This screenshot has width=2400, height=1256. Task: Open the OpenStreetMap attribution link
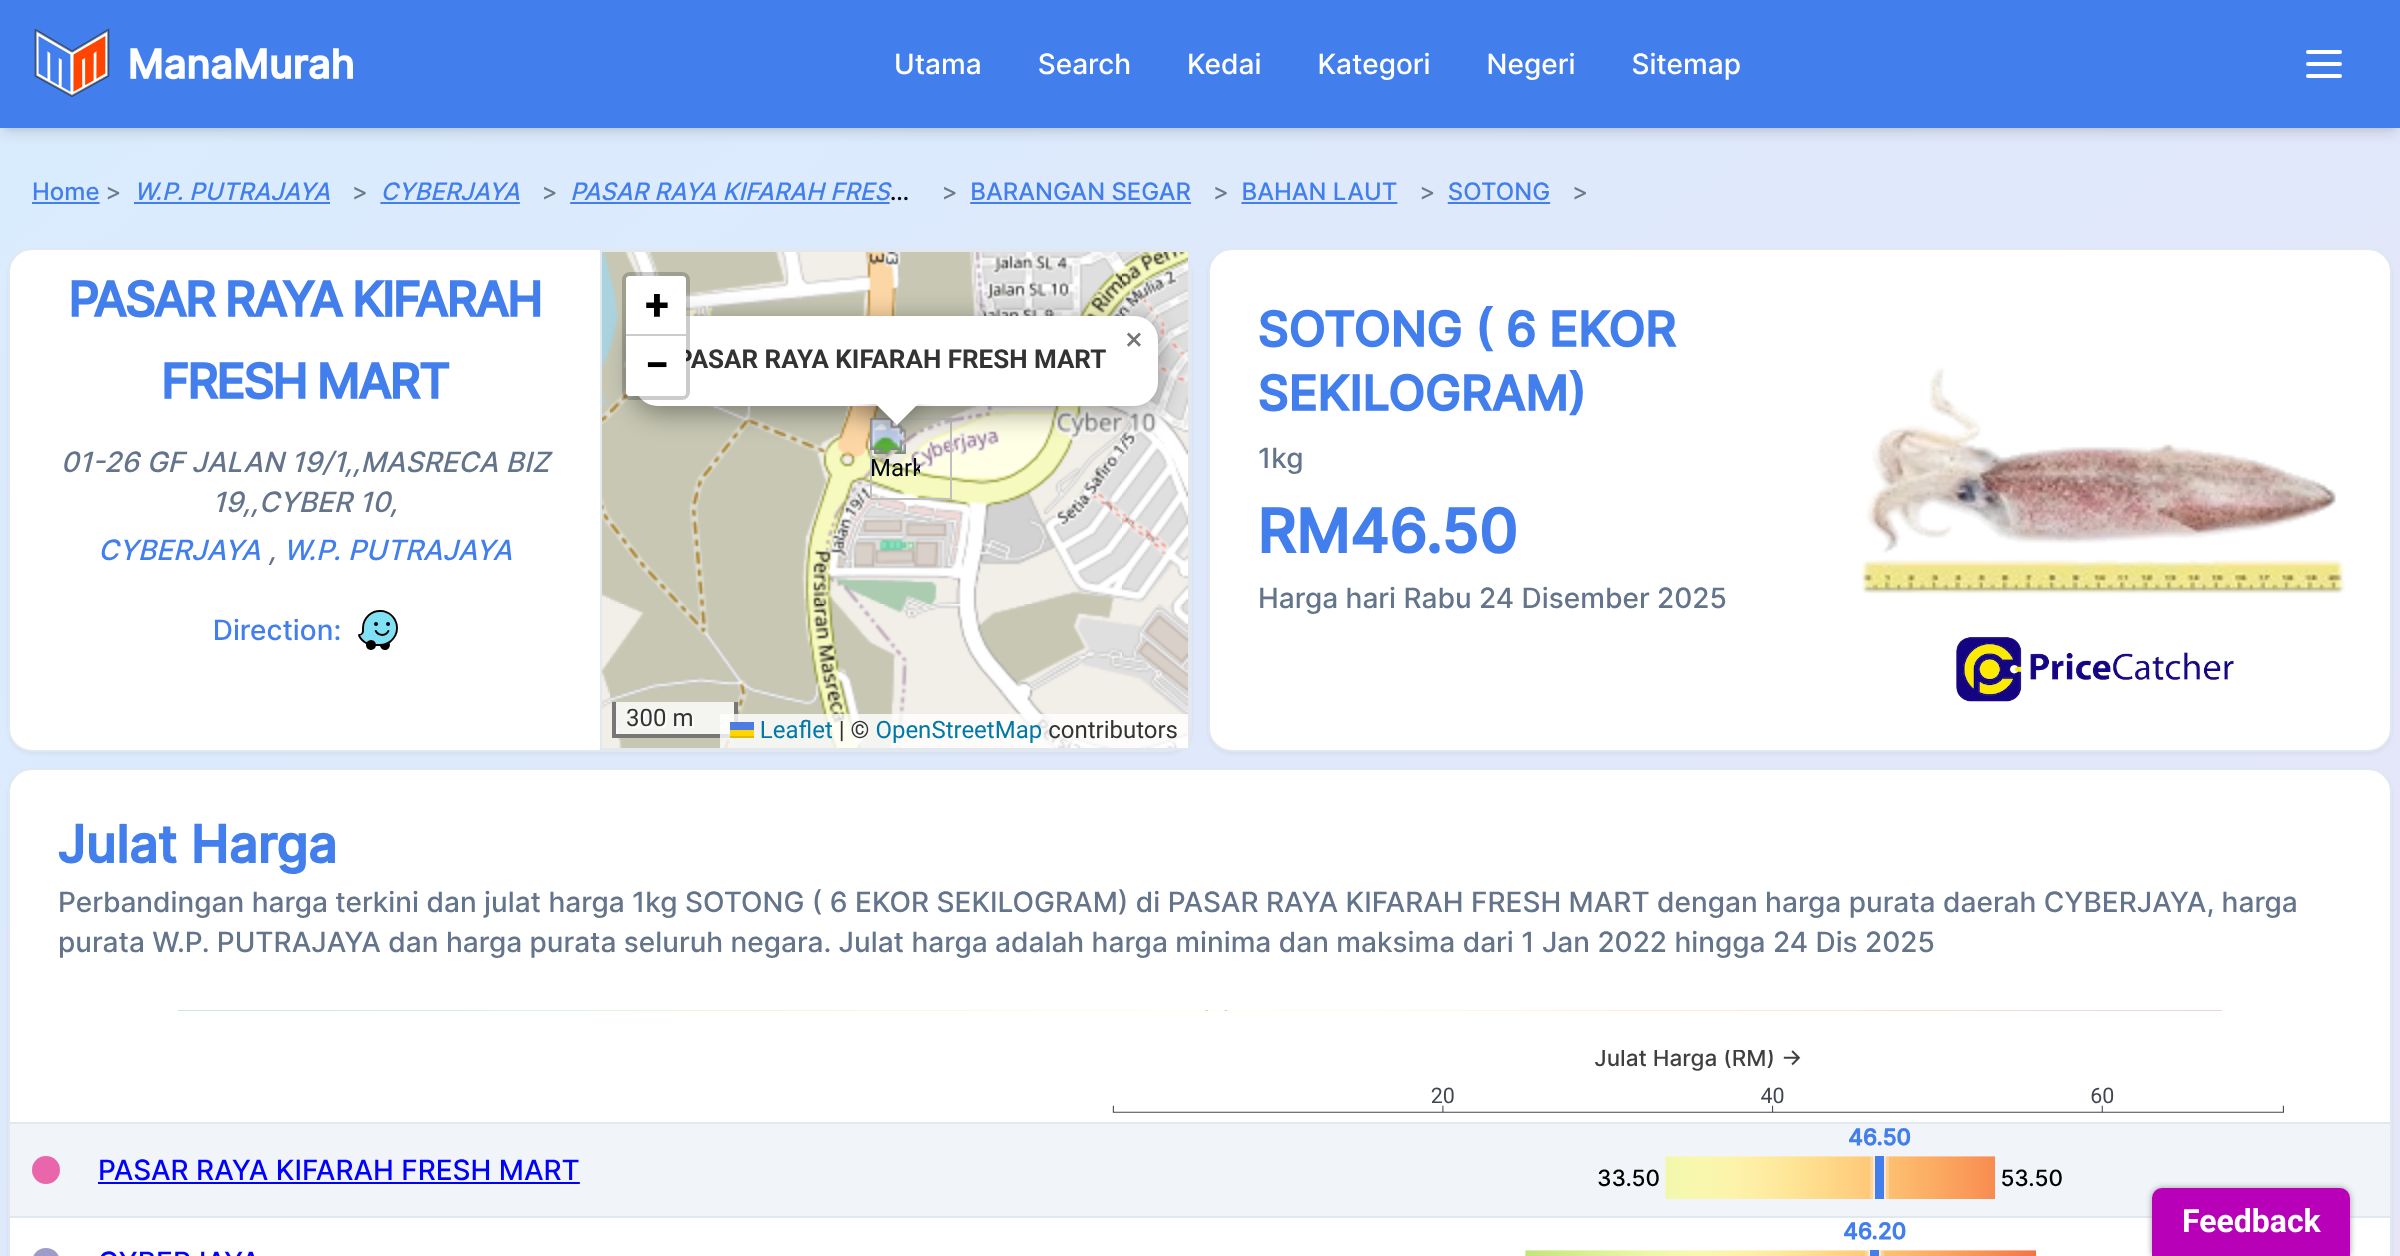coord(958,730)
